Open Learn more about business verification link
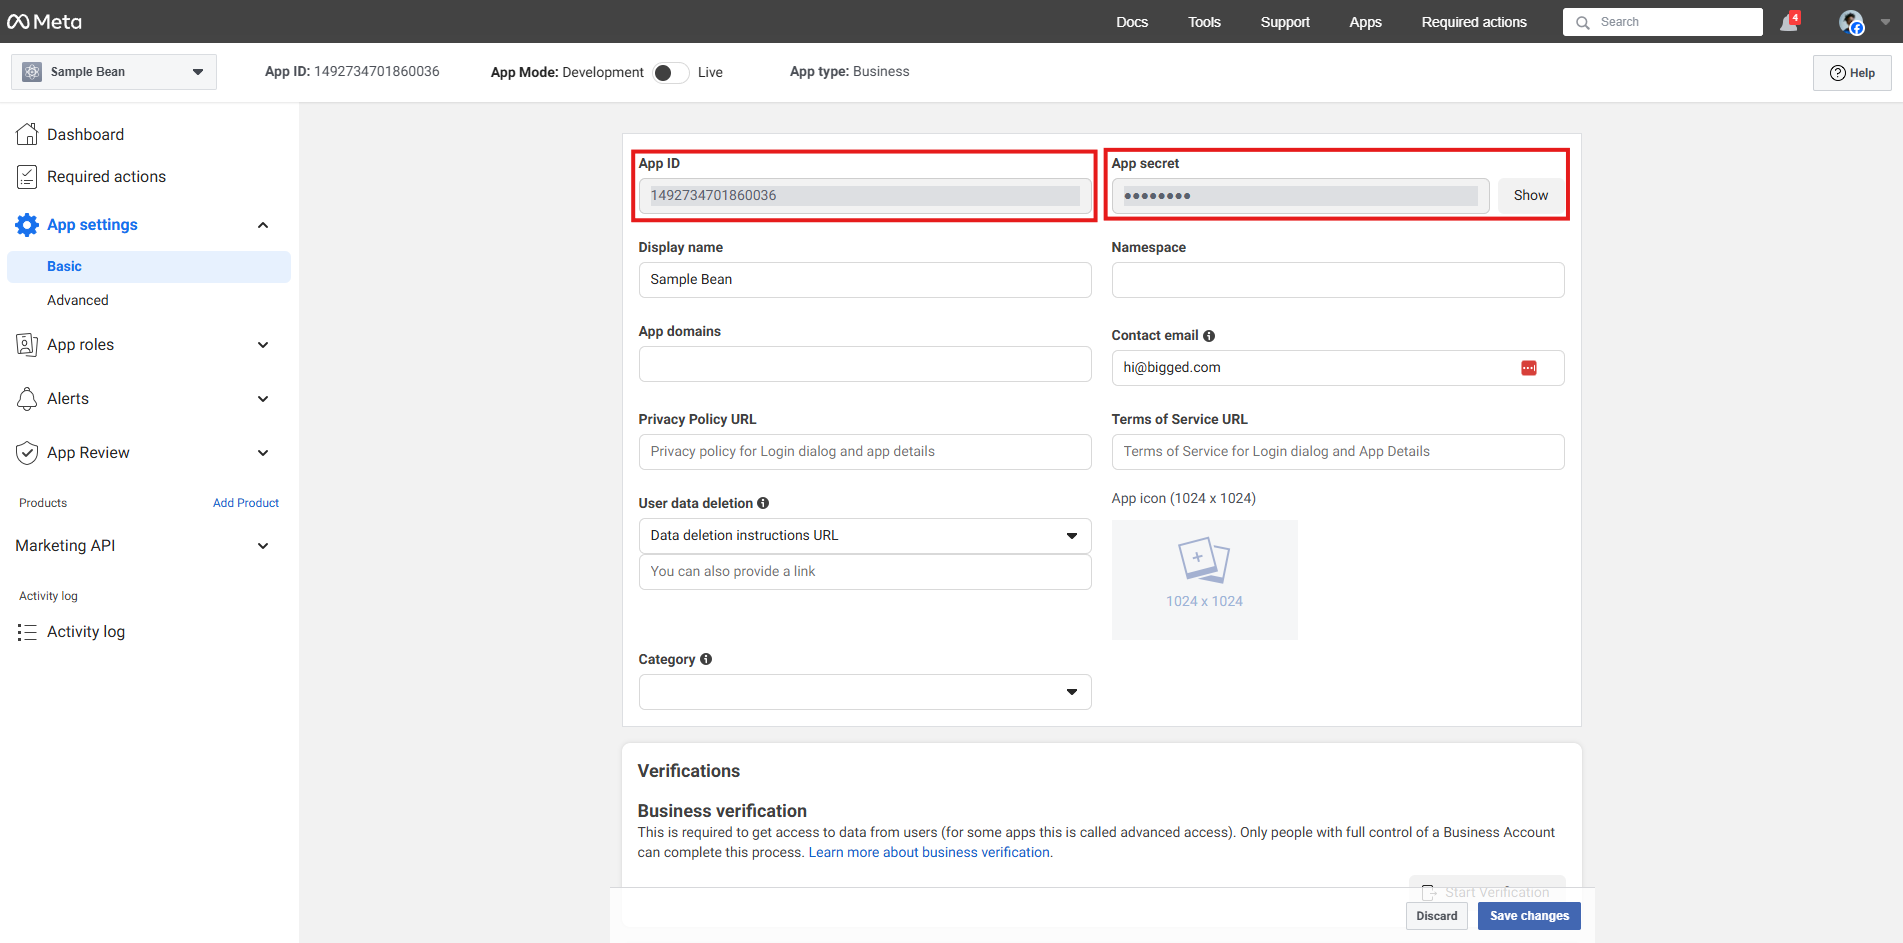 (x=929, y=853)
